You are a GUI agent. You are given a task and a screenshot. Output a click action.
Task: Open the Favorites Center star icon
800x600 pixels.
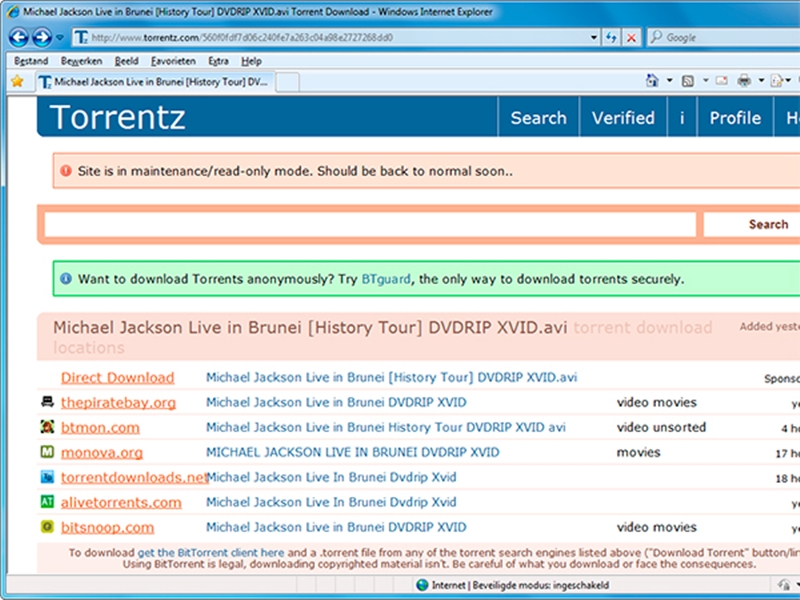click(x=17, y=81)
